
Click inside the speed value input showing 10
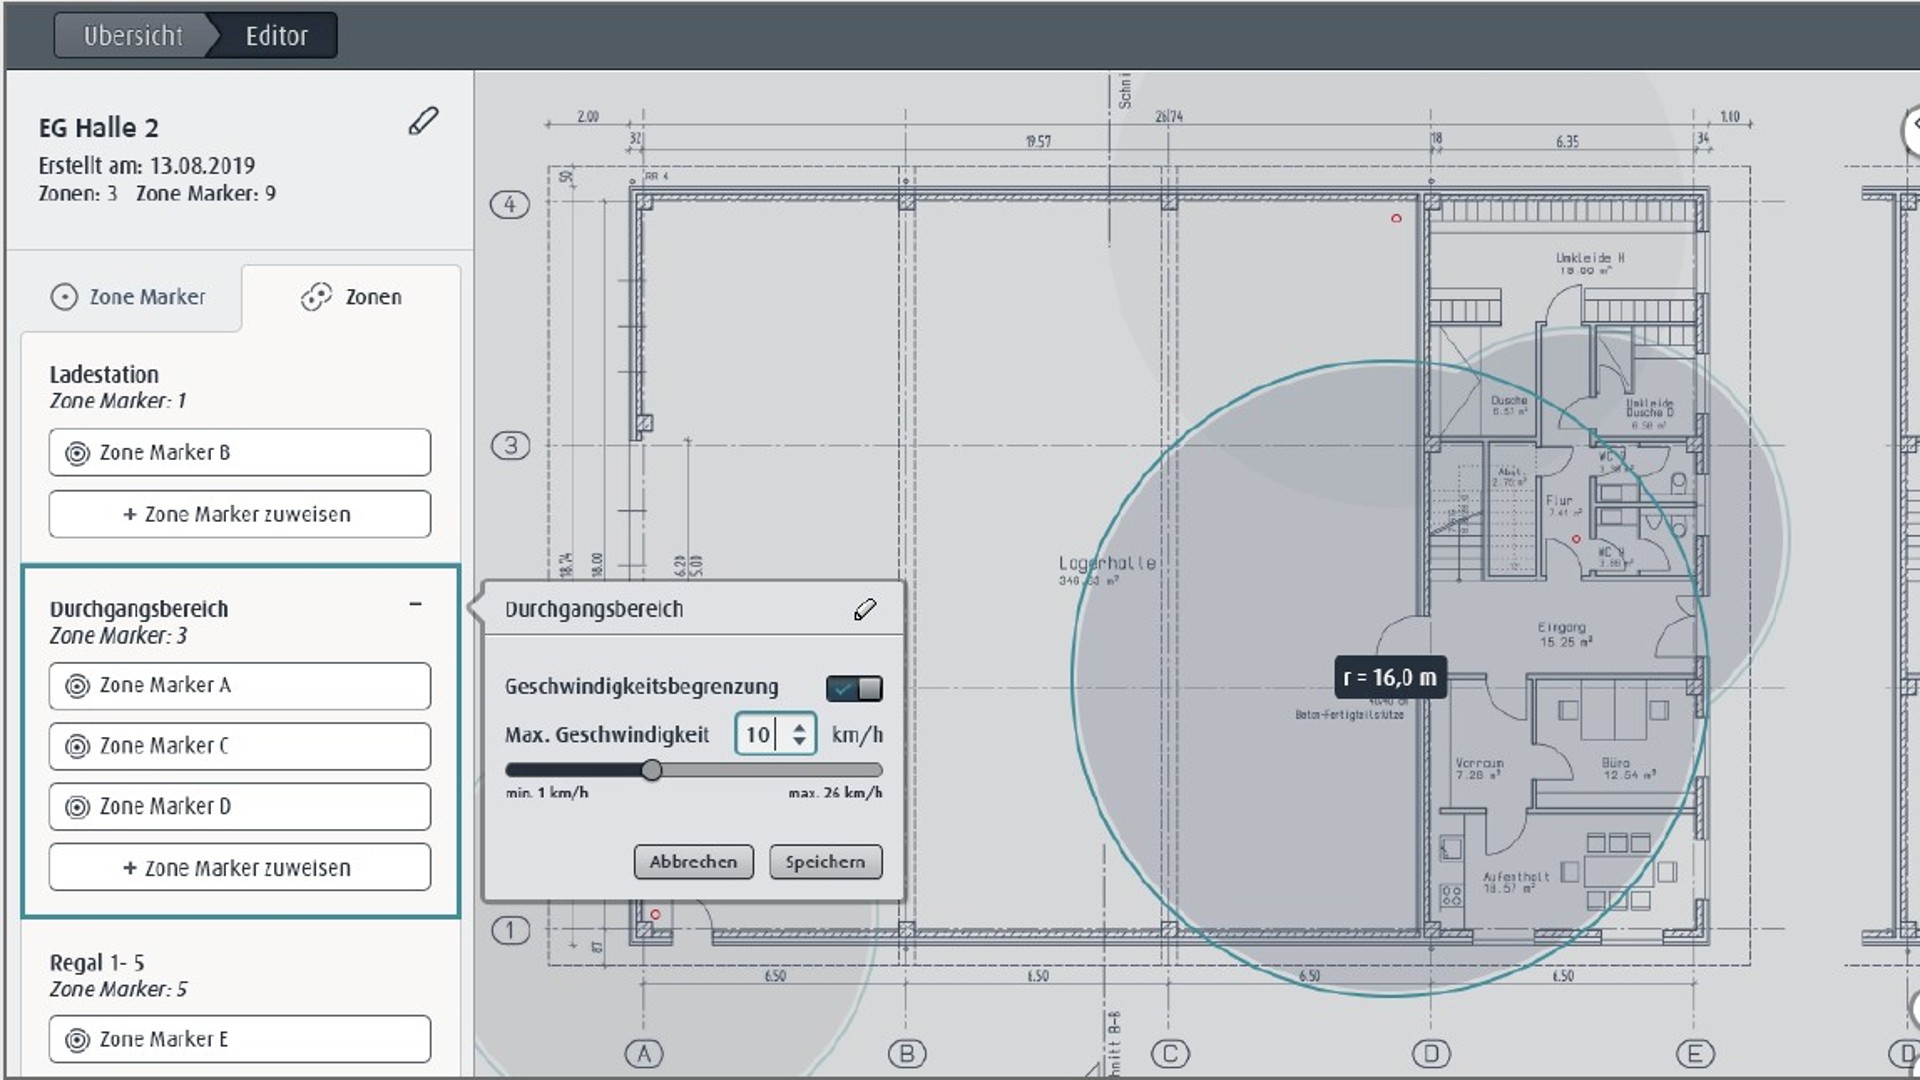tap(762, 734)
